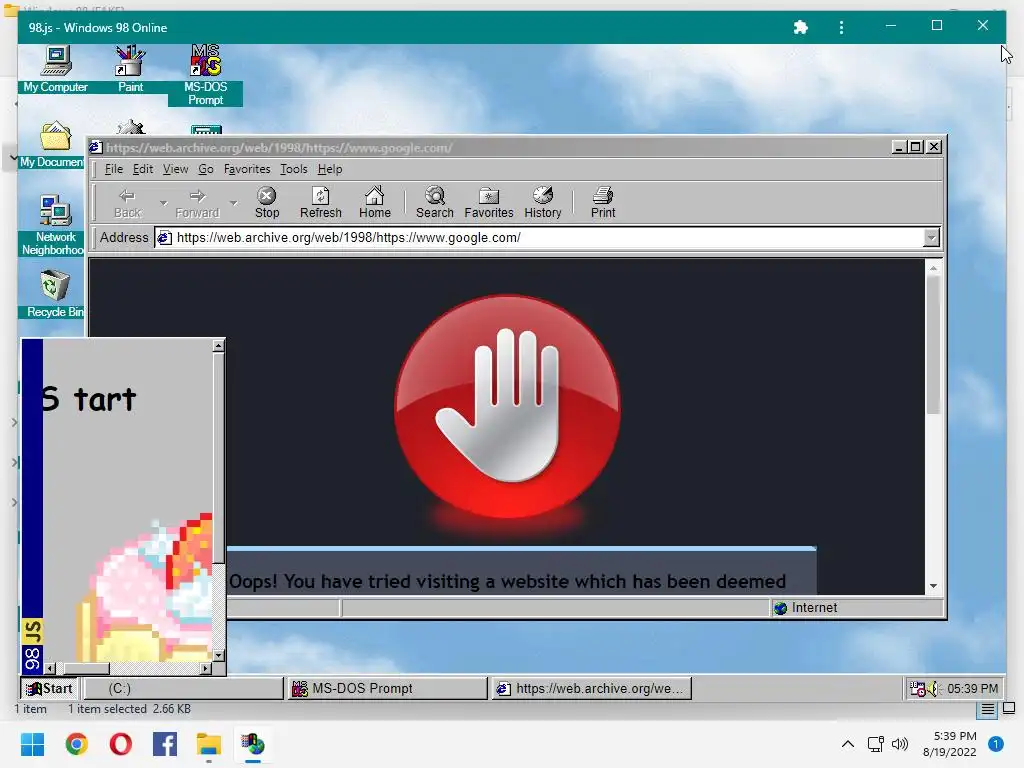Click Windows 11 network tray icon
The image size is (1024, 768).
(876, 744)
